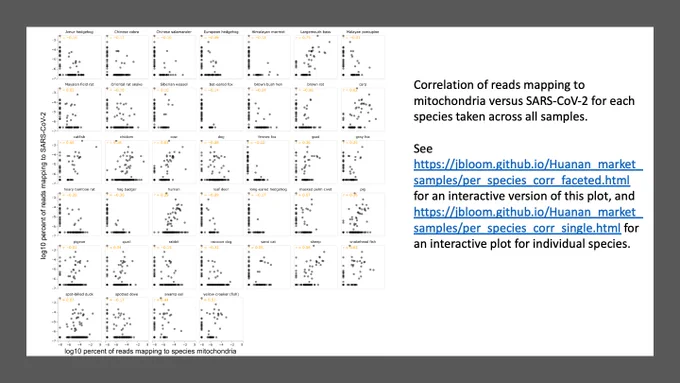Select the hog badger scatter panel
This screenshot has width=680, height=383.
127,213
